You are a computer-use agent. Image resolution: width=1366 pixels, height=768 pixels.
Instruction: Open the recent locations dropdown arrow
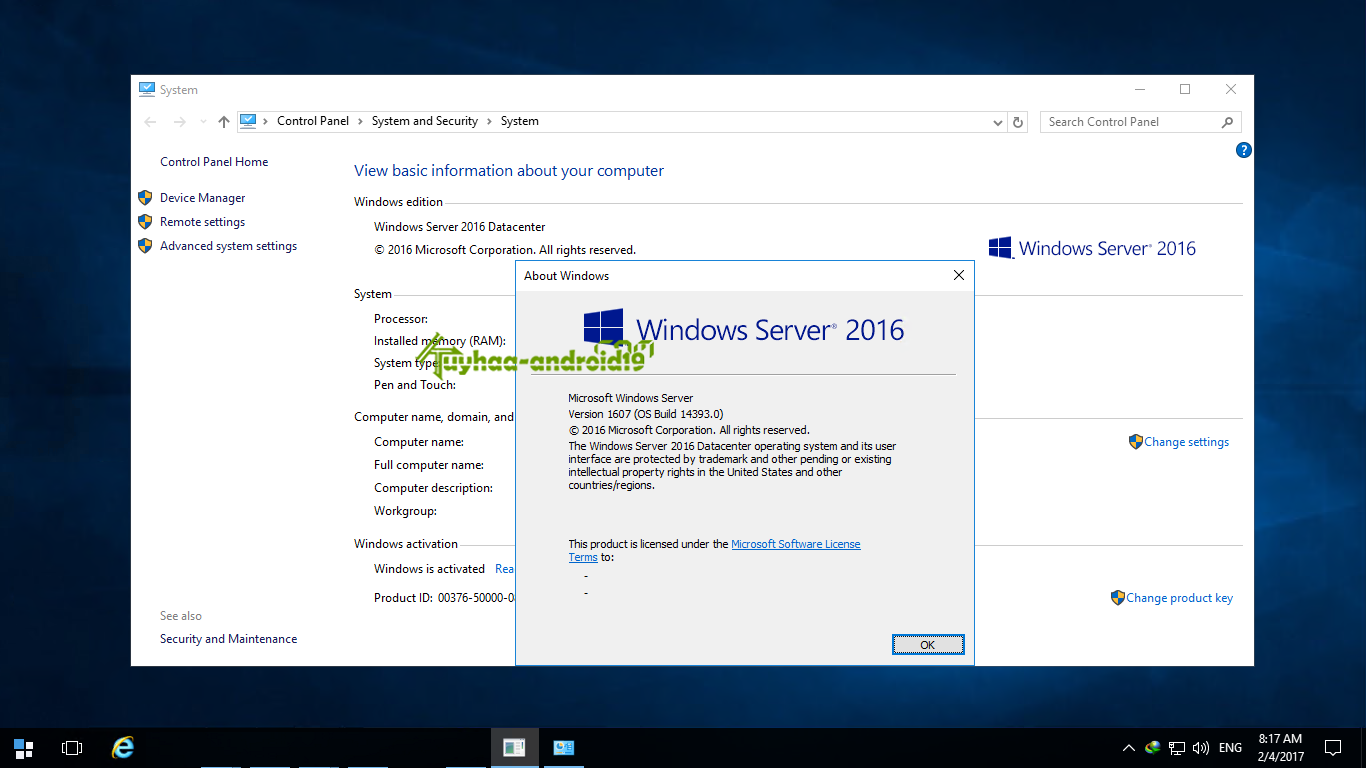203,122
